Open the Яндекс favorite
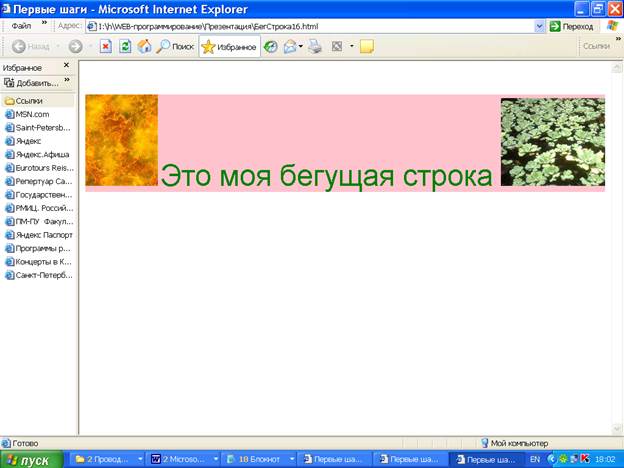This screenshot has width=624, height=468. tap(23, 141)
